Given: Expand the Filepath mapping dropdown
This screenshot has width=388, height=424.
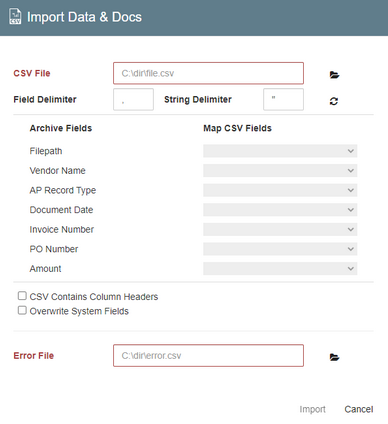Looking at the screenshot, I should (280, 151).
